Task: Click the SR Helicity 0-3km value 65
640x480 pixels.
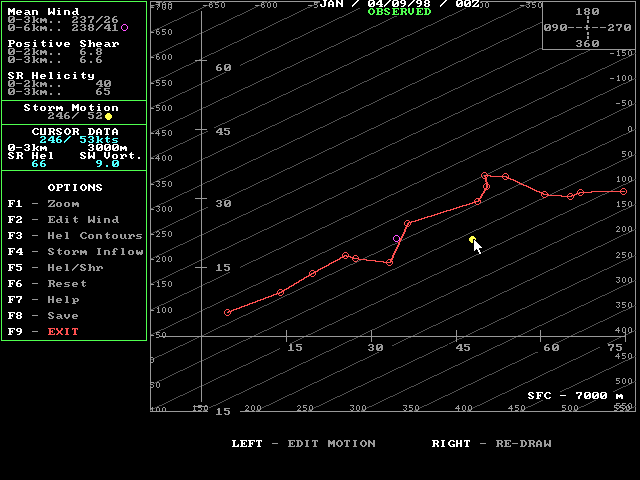Action: pyautogui.click(x=103, y=92)
